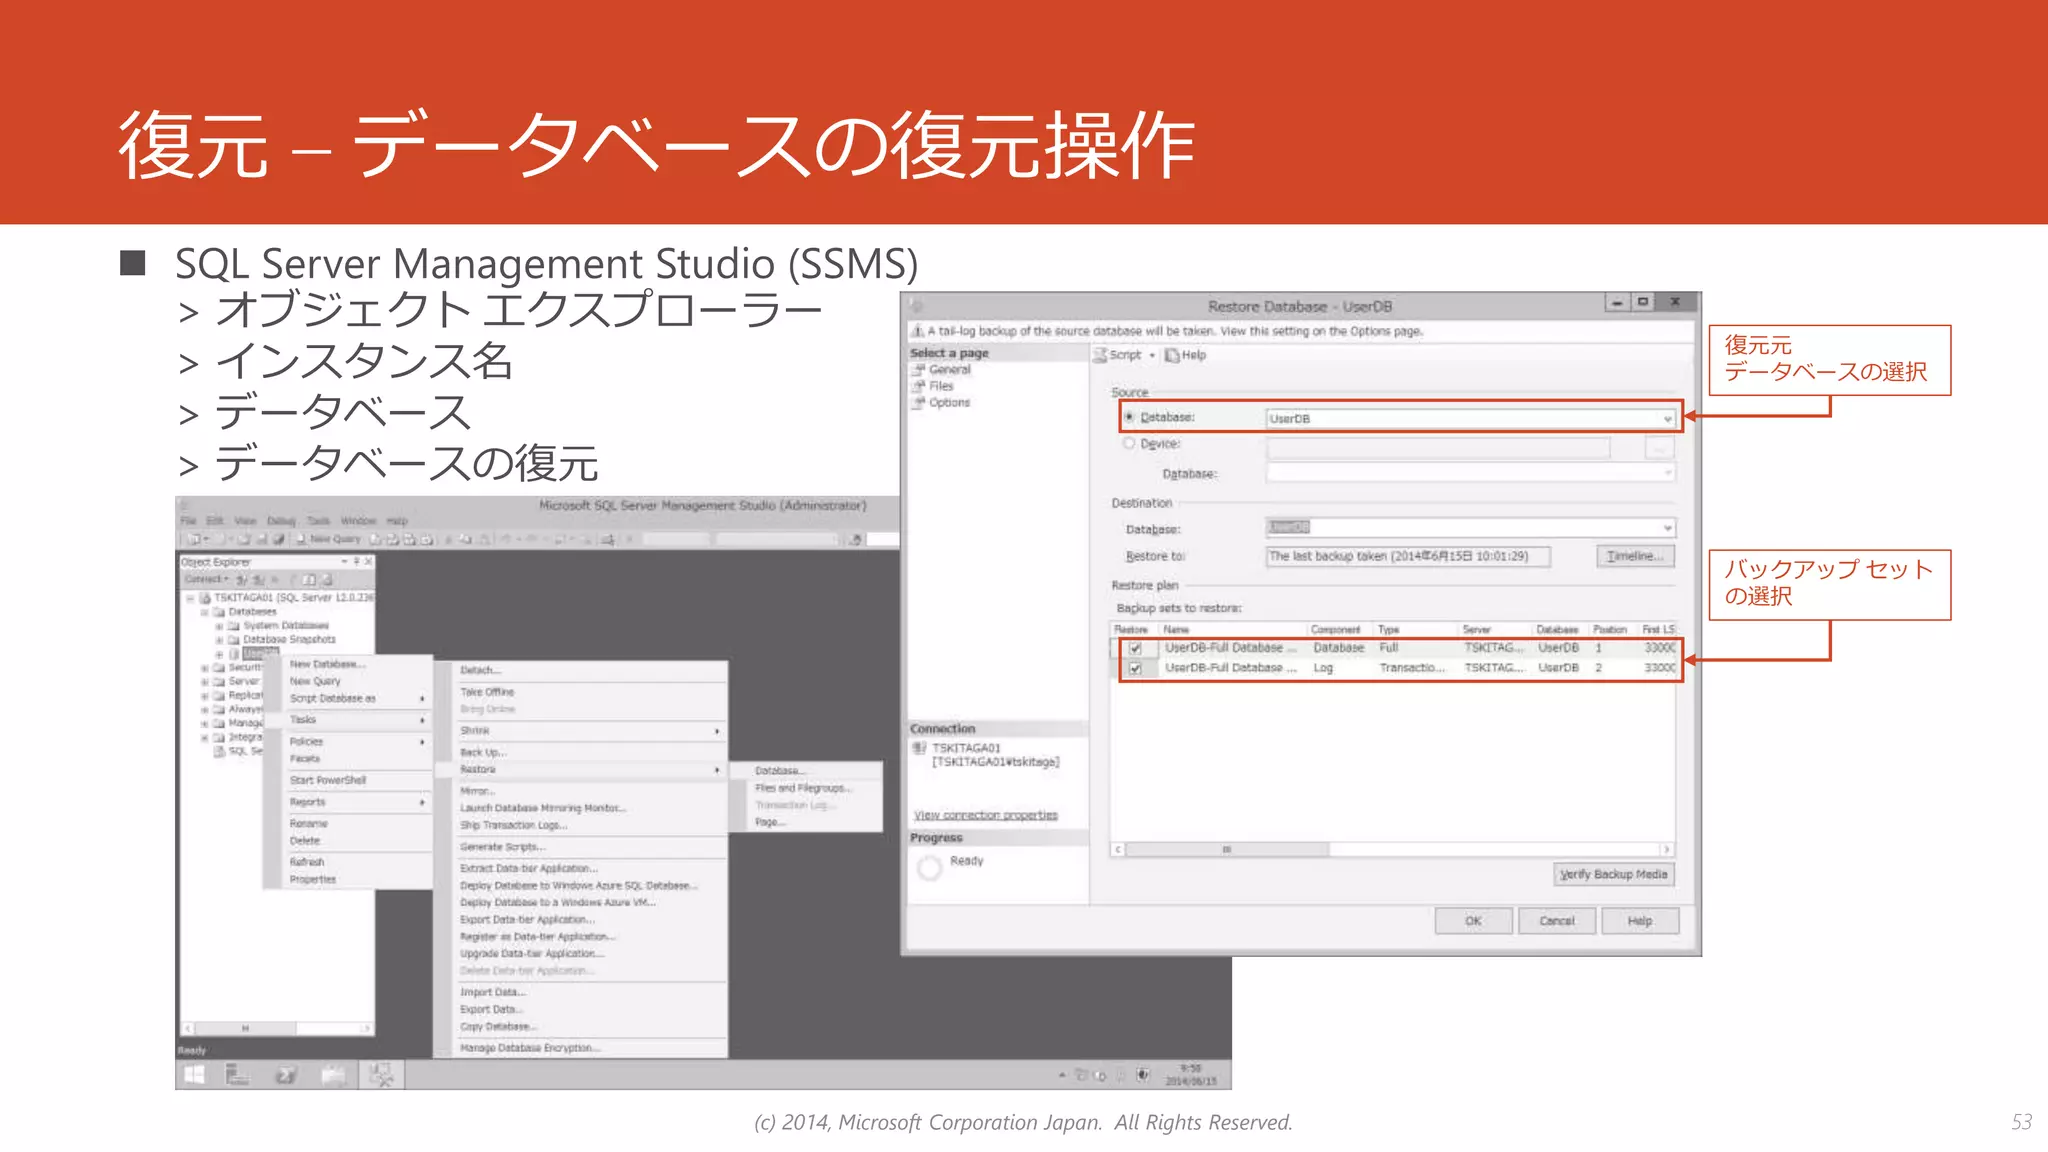Click the backup sets horizontal scrollbar
2048x1152 pixels.
[x=1227, y=849]
